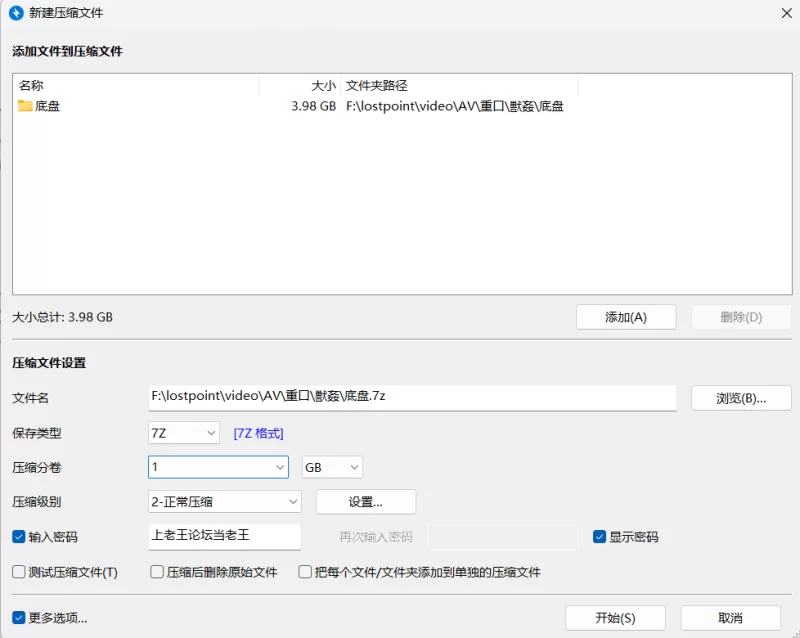Open the 浏览(B)... file browser
The height and width of the screenshot is (638, 800).
(x=741, y=398)
